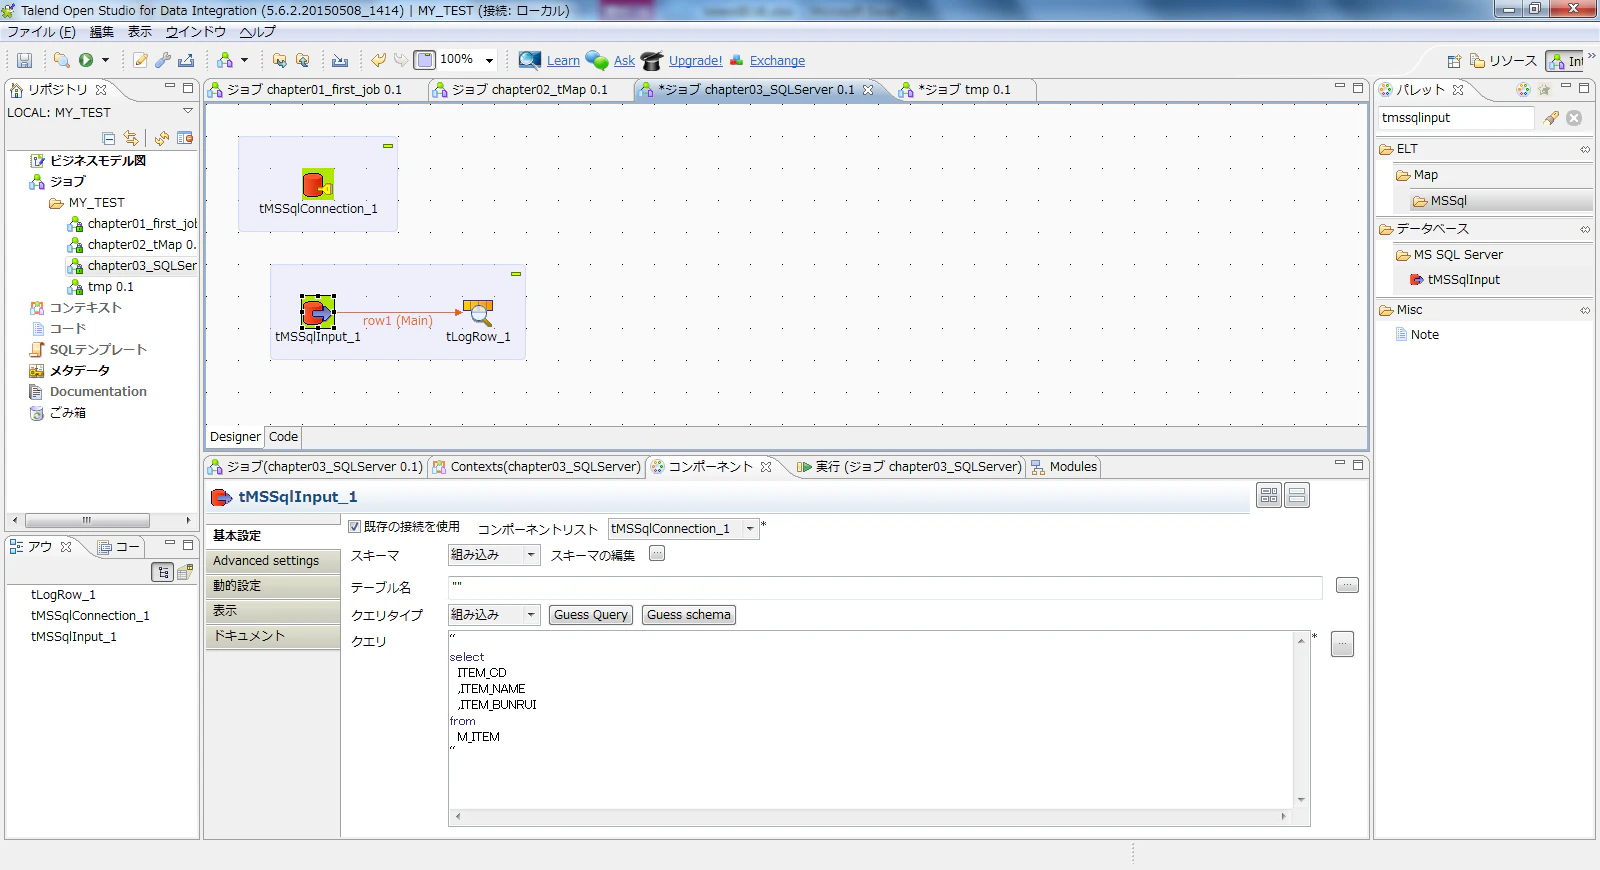Run the job with green play icon
Screen dimensions: 1600x870
(x=86, y=60)
